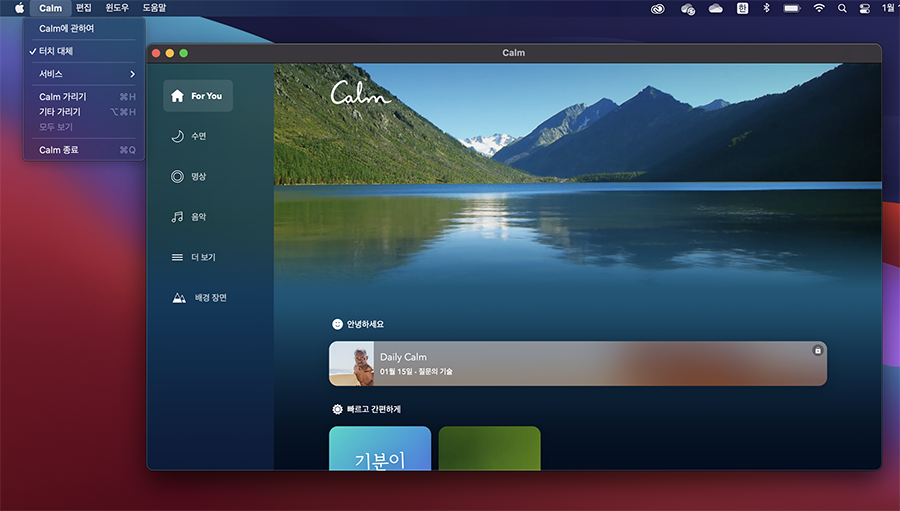The image size is (900, 511).
Task: Open the 윈도우 menu
Action: 117,8
